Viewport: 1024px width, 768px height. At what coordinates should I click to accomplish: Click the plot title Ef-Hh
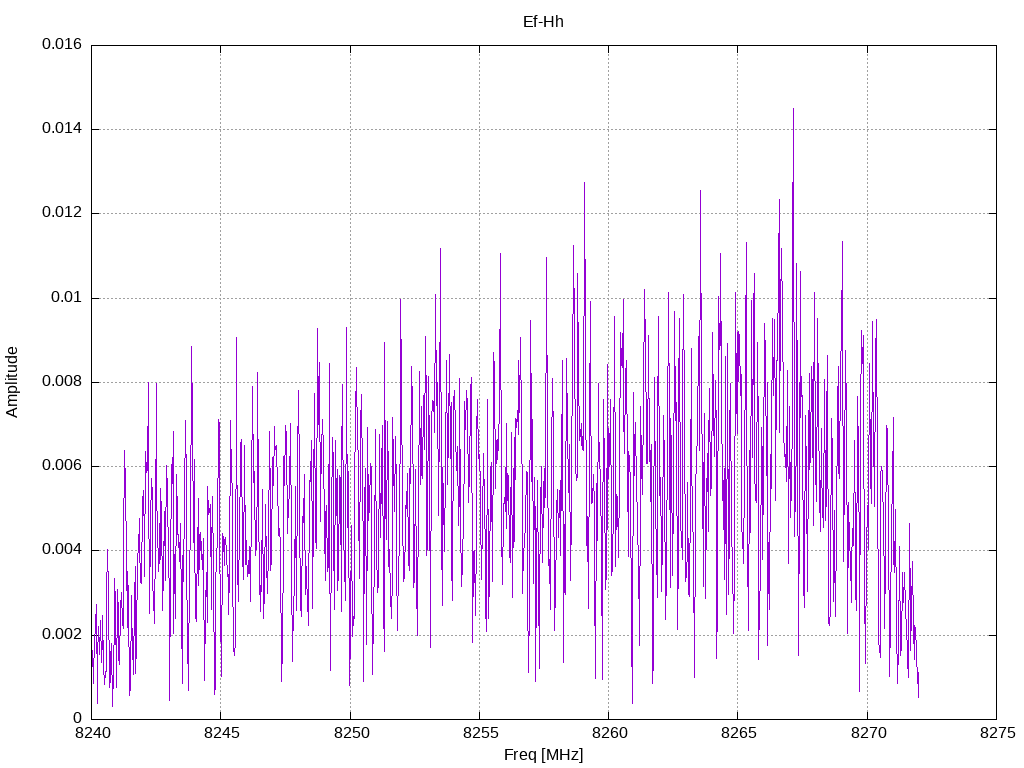[x=543, y=22]
